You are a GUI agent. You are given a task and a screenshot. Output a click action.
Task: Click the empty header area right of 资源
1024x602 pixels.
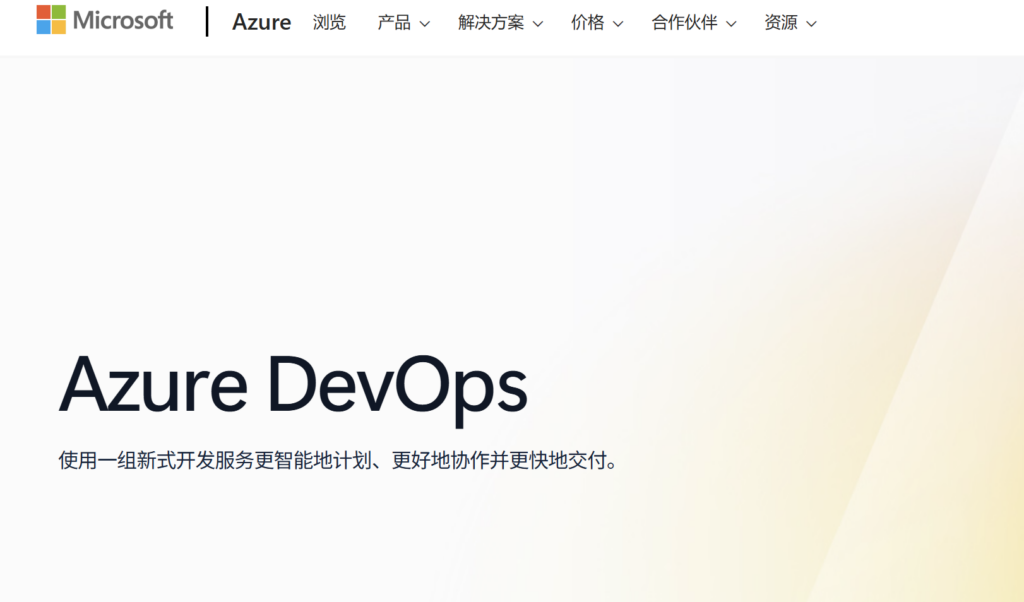click(921, 26)
